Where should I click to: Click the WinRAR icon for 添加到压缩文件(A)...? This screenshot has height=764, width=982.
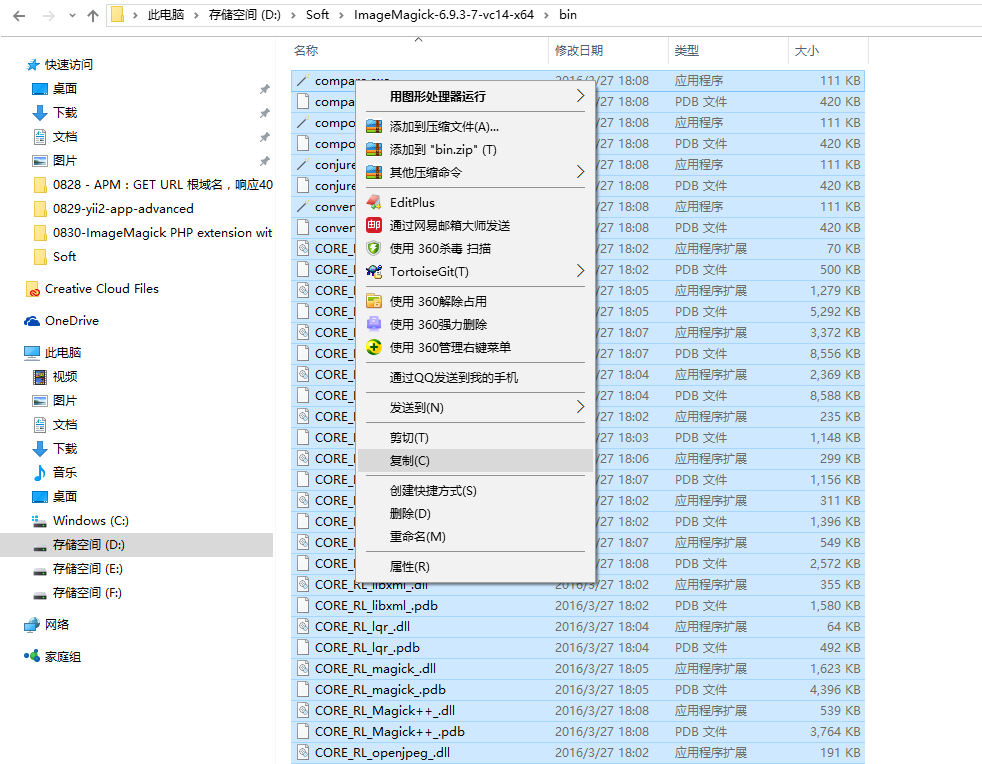point(374,126)
